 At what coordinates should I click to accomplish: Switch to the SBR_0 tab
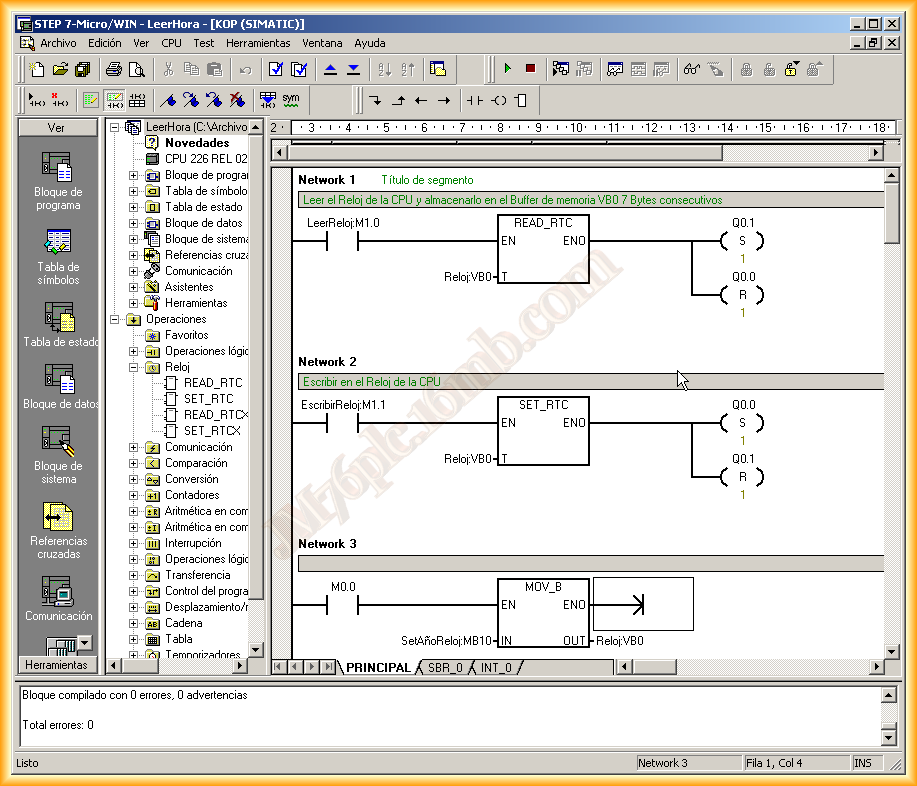445,667
